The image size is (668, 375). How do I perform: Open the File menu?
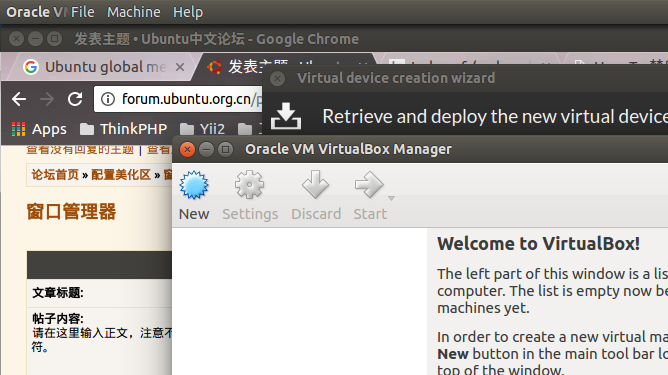pos(83,12)
